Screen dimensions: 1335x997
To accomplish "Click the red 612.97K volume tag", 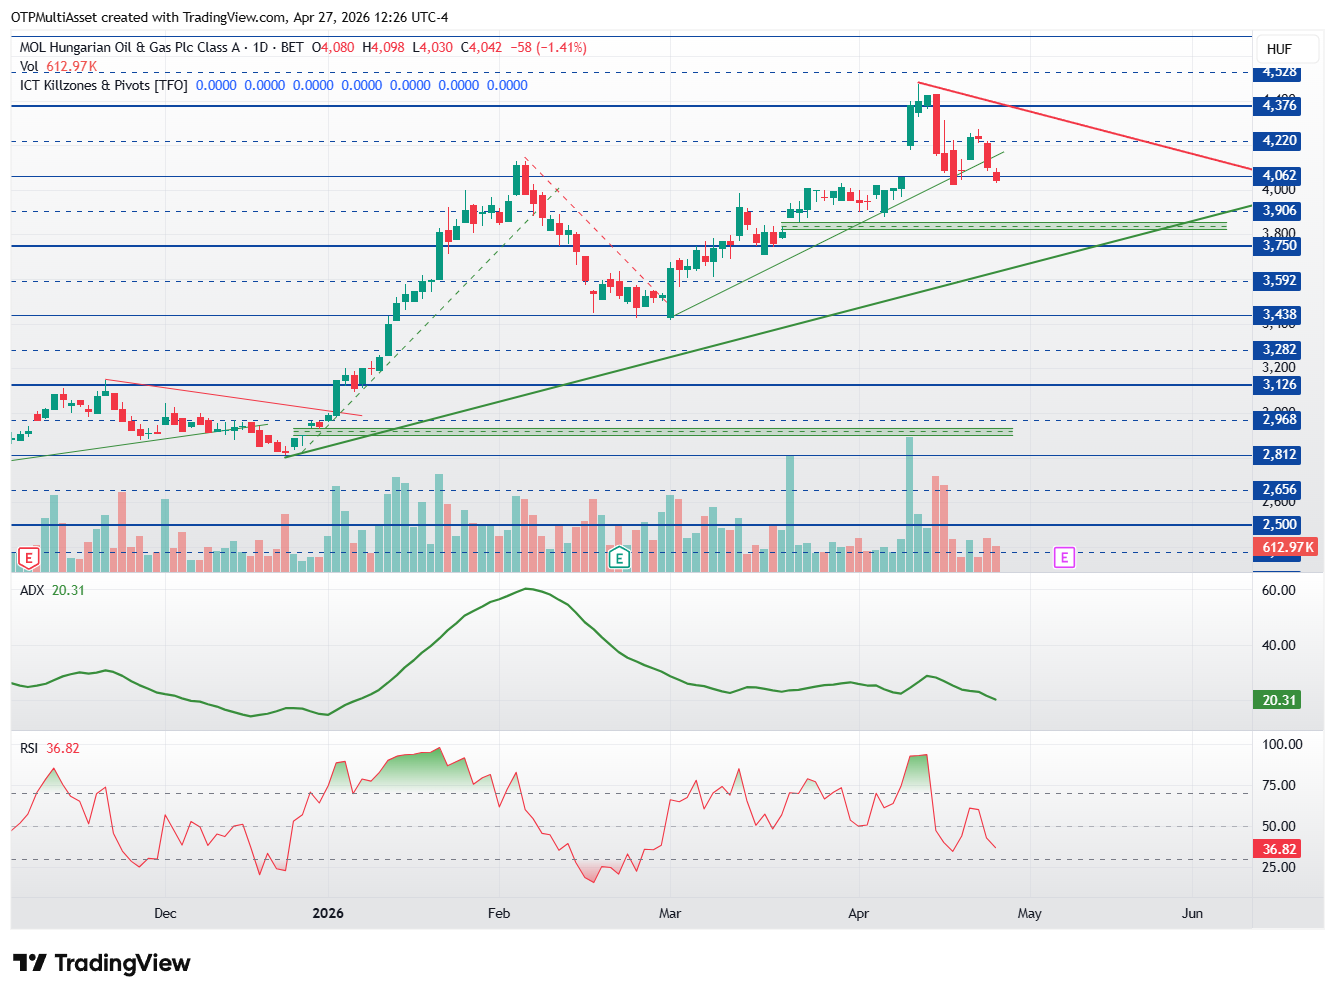I will [1285, 547].
